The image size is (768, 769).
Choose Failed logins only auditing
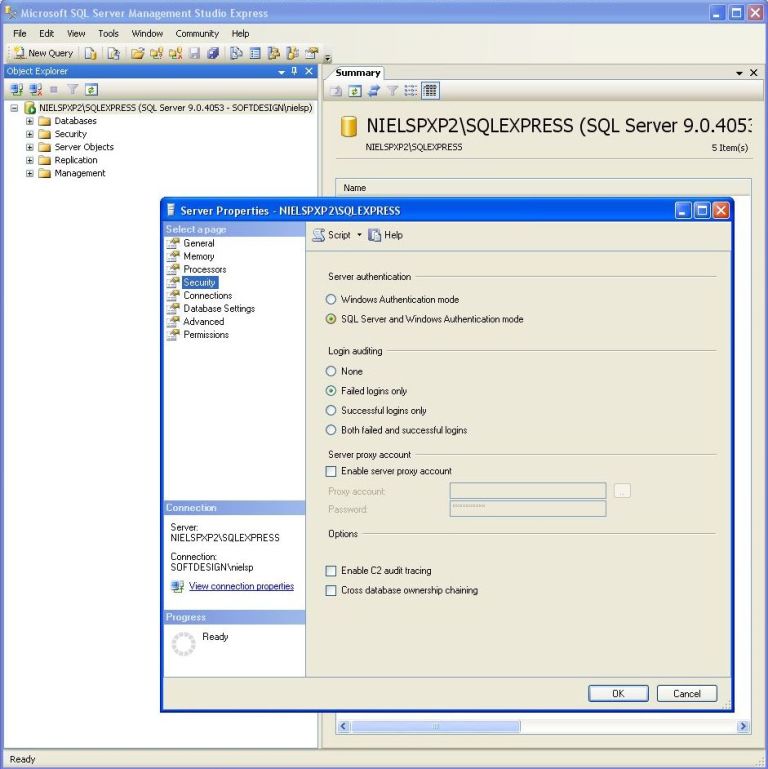[x=331, y=391]
